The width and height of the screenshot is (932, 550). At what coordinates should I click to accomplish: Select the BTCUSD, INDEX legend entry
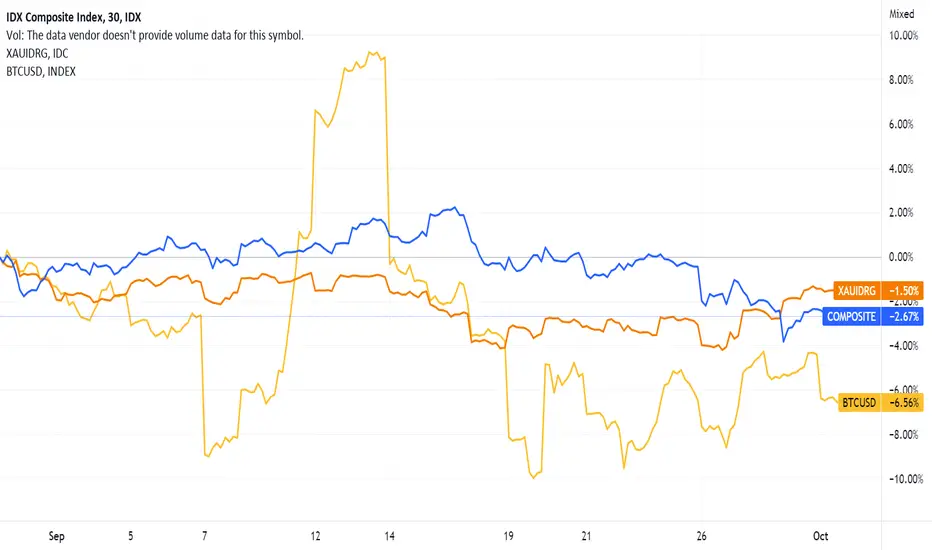pos(41,71)
